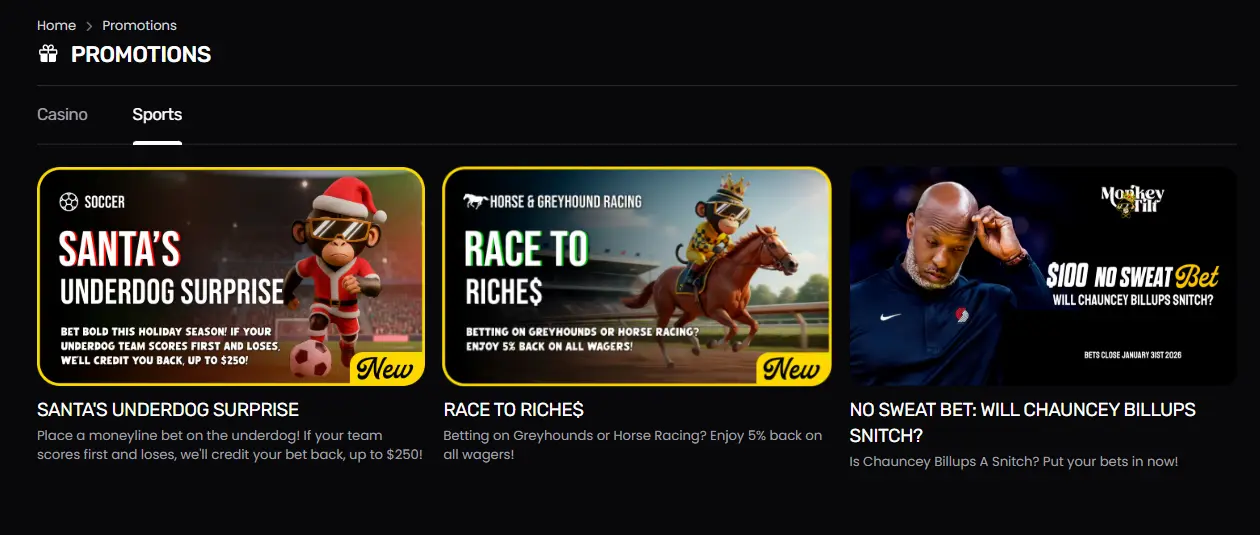Click the SANTA'S UNDERDOG SURPRISE title
This screenshot has height=535, width=1260.
(x=168, y=410)
